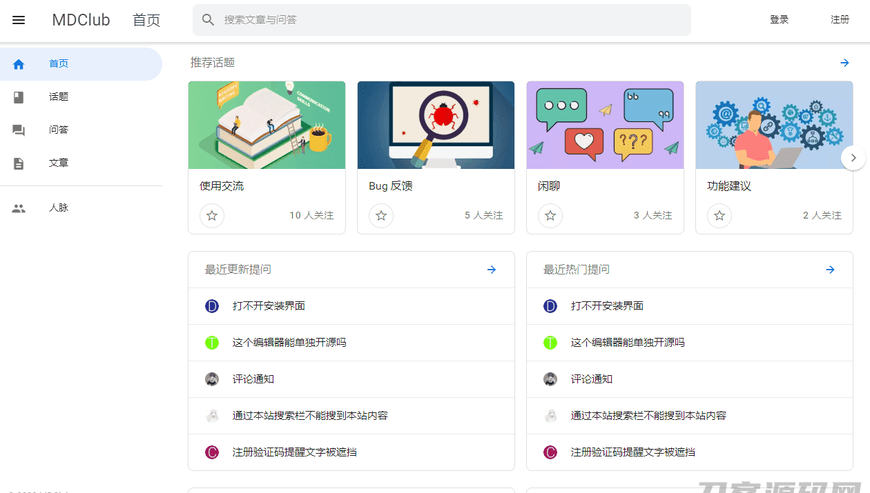
Task: Go to 问答 in sidebar
Action: [59, 130]
